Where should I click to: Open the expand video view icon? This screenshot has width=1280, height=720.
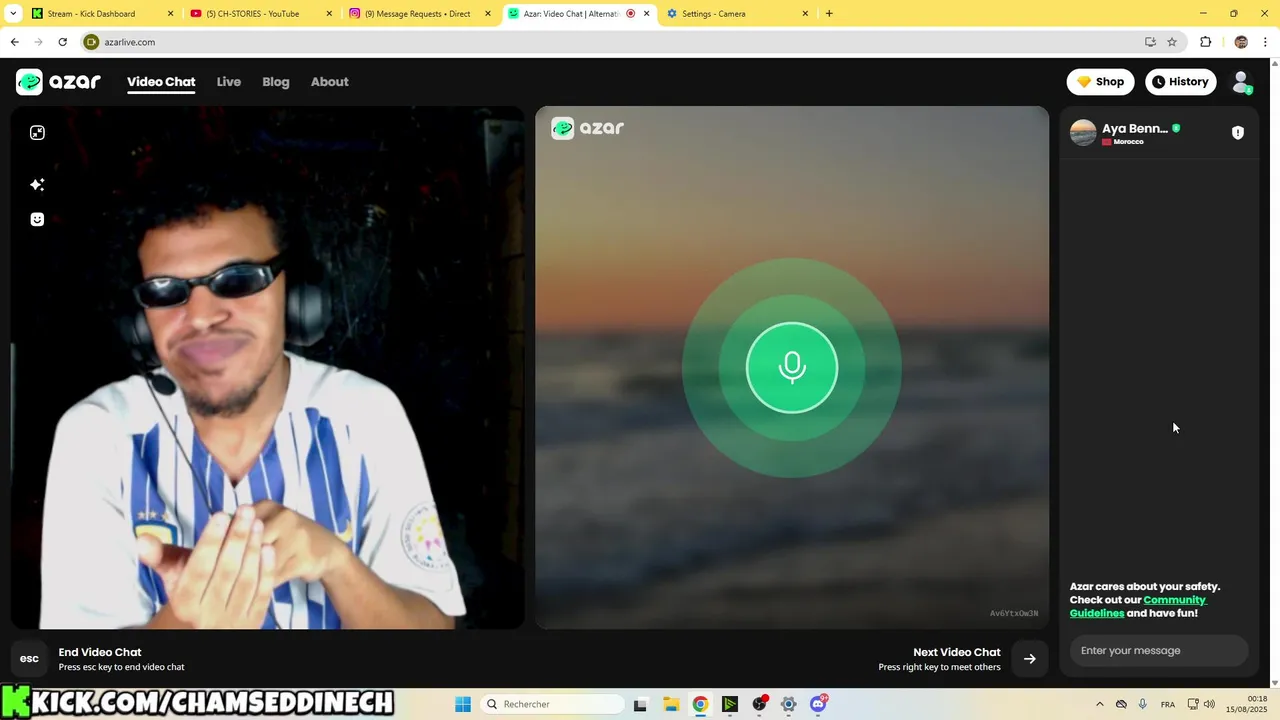[x=37, y=133]
